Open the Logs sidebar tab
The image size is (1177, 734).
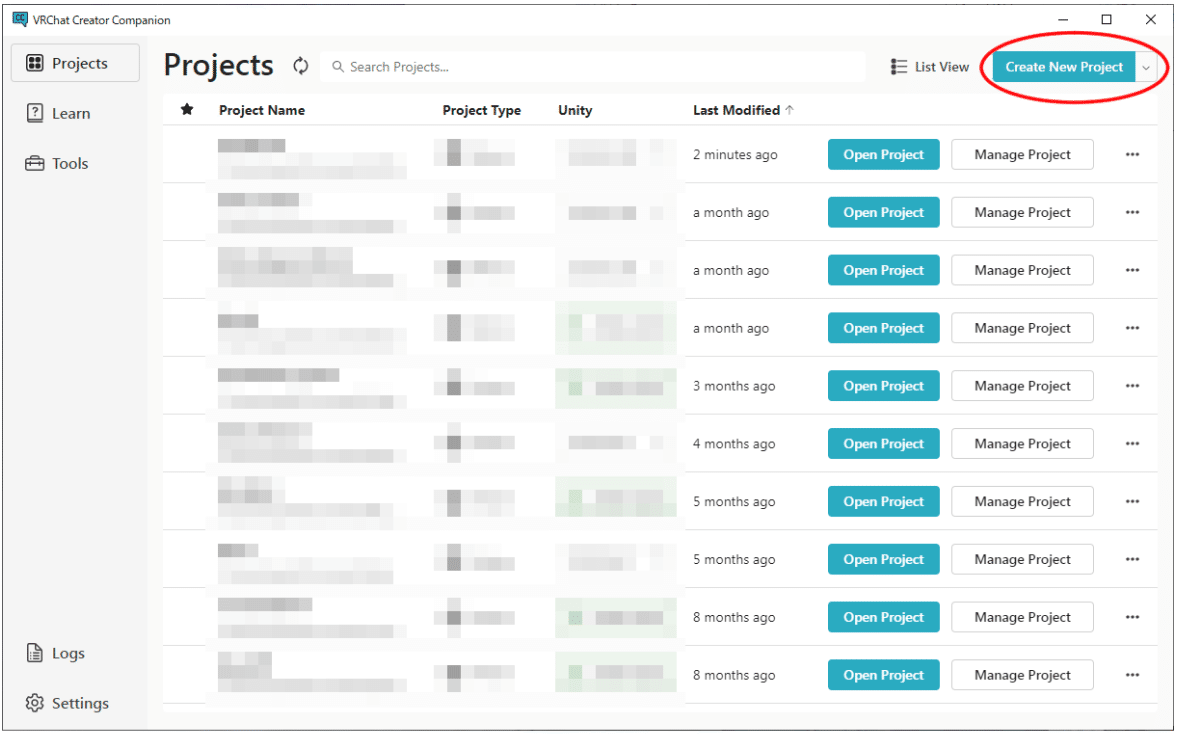56,653
